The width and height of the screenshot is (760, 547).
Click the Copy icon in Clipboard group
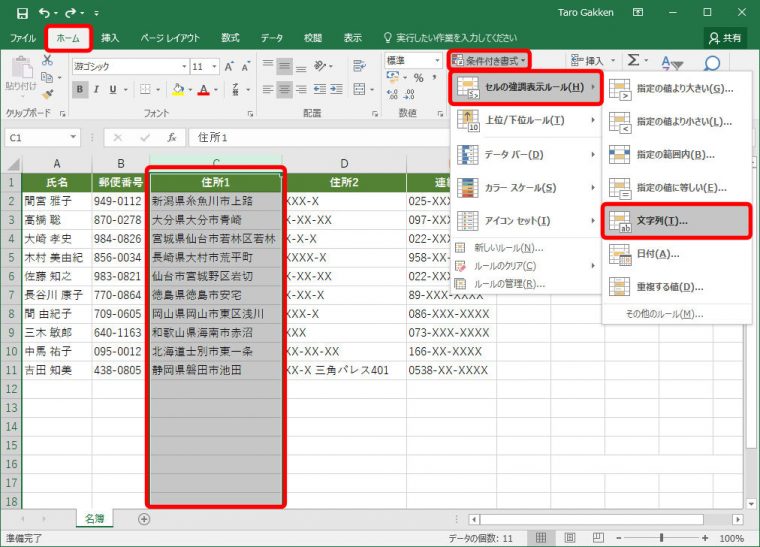click(47, 78)
